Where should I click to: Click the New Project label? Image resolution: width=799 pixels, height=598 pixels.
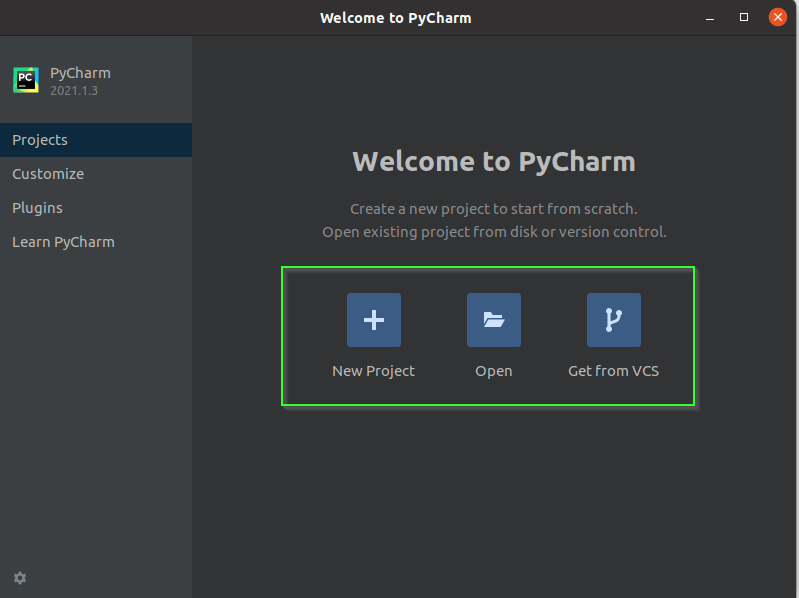click(374, 371)
